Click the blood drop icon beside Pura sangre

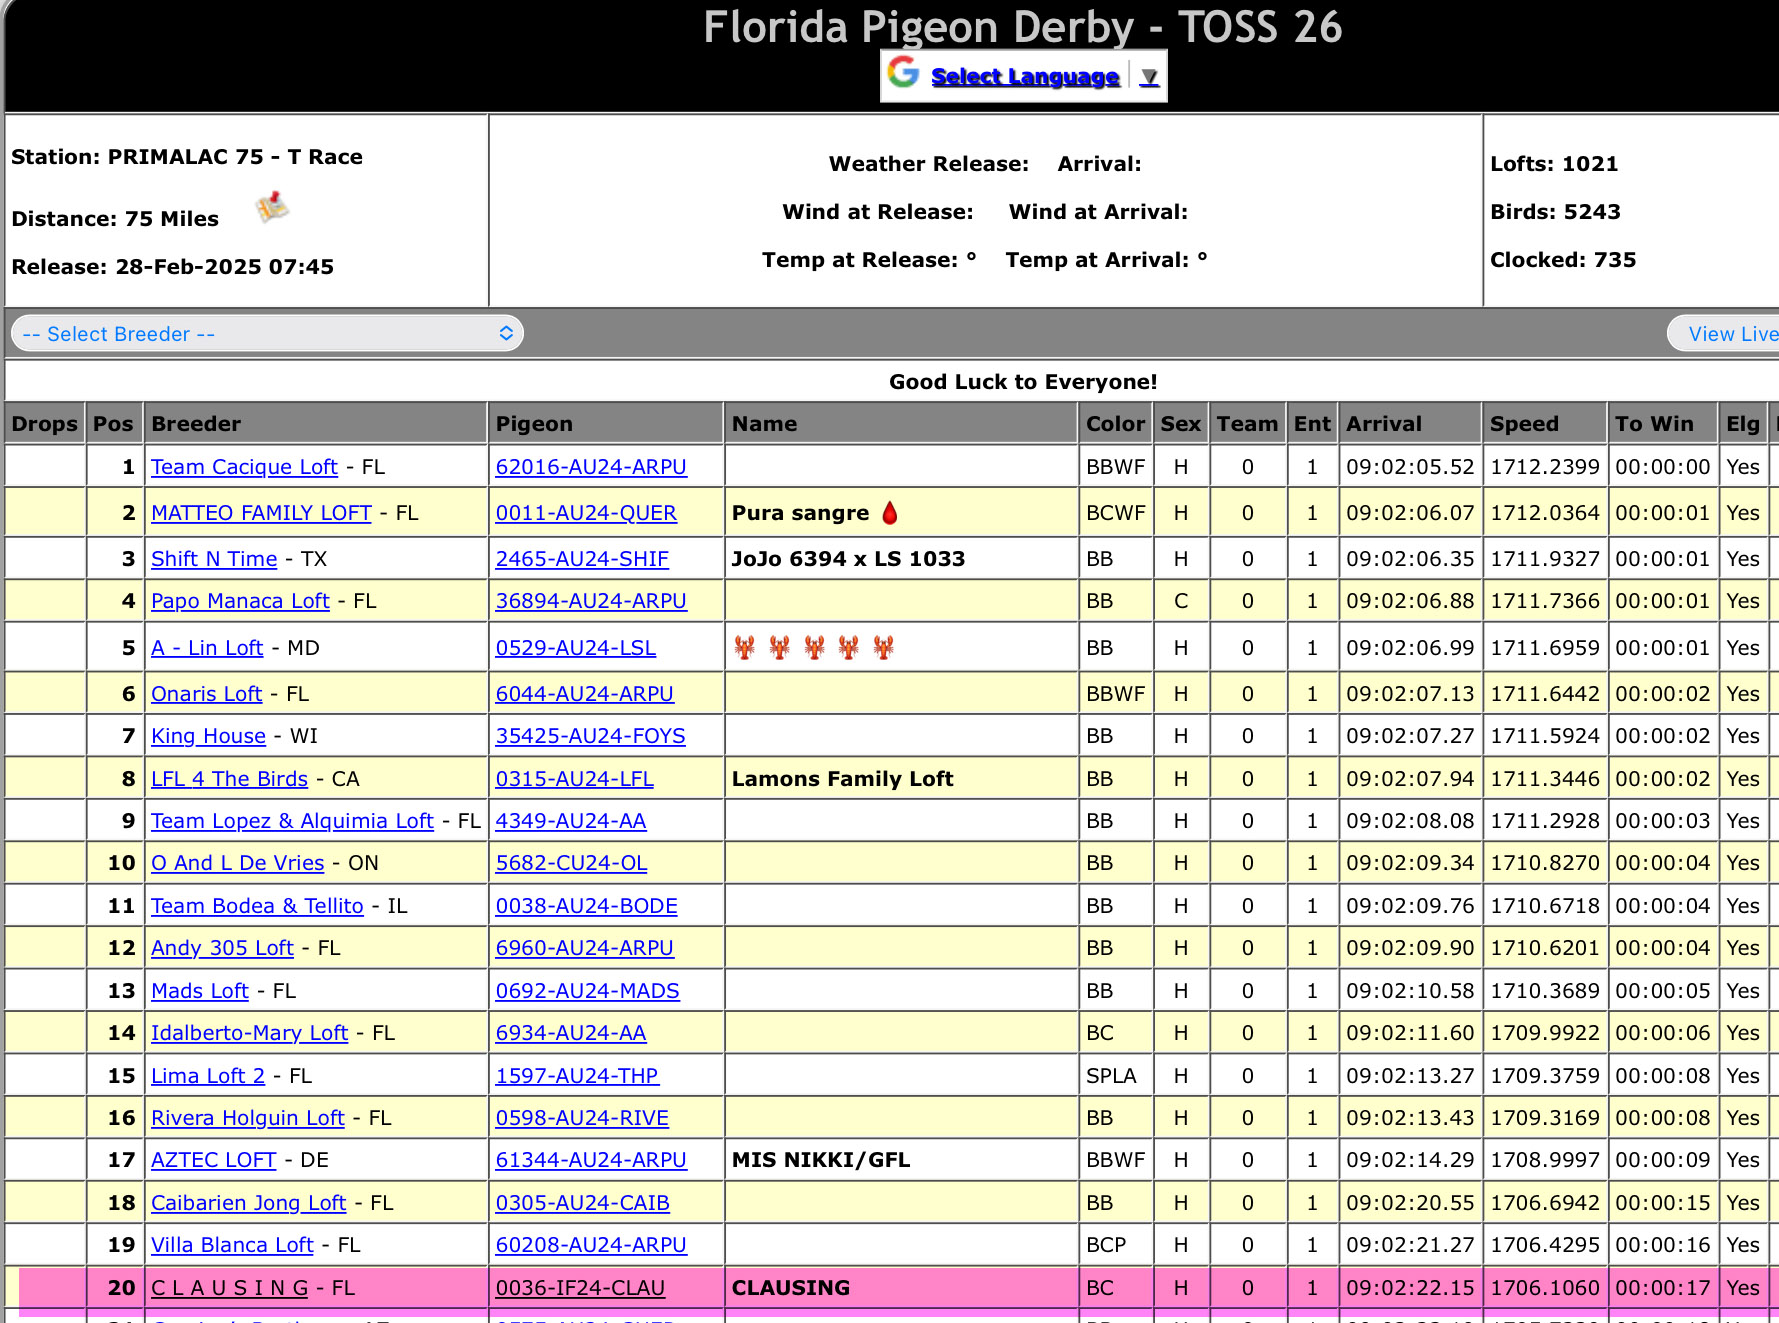890,513
